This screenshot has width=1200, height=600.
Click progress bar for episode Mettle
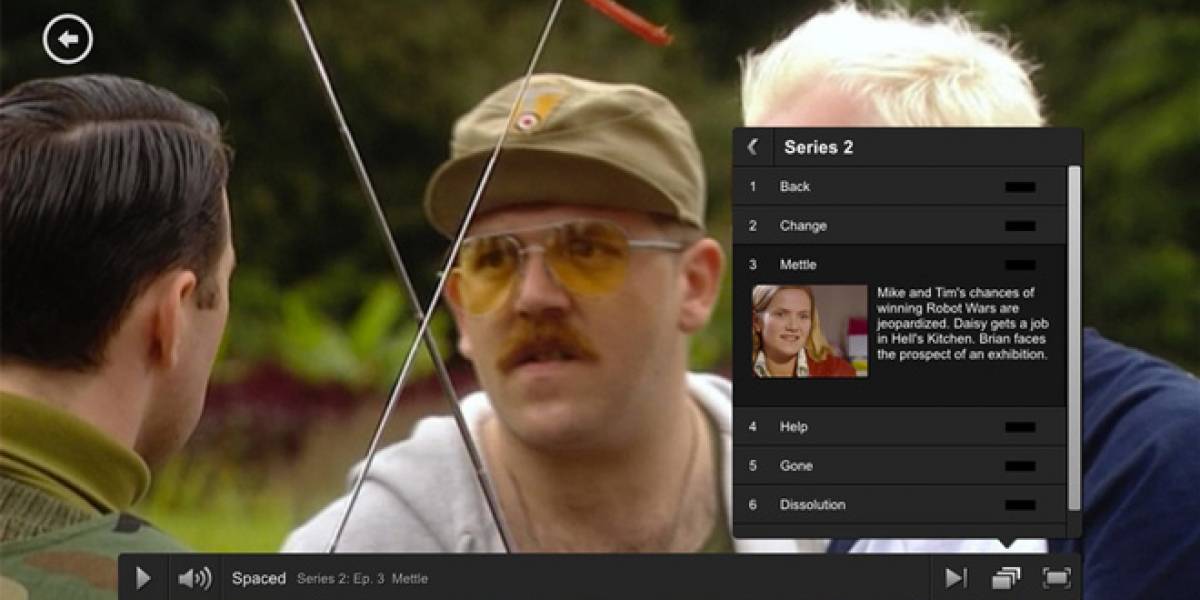[x=1020, y=265]
